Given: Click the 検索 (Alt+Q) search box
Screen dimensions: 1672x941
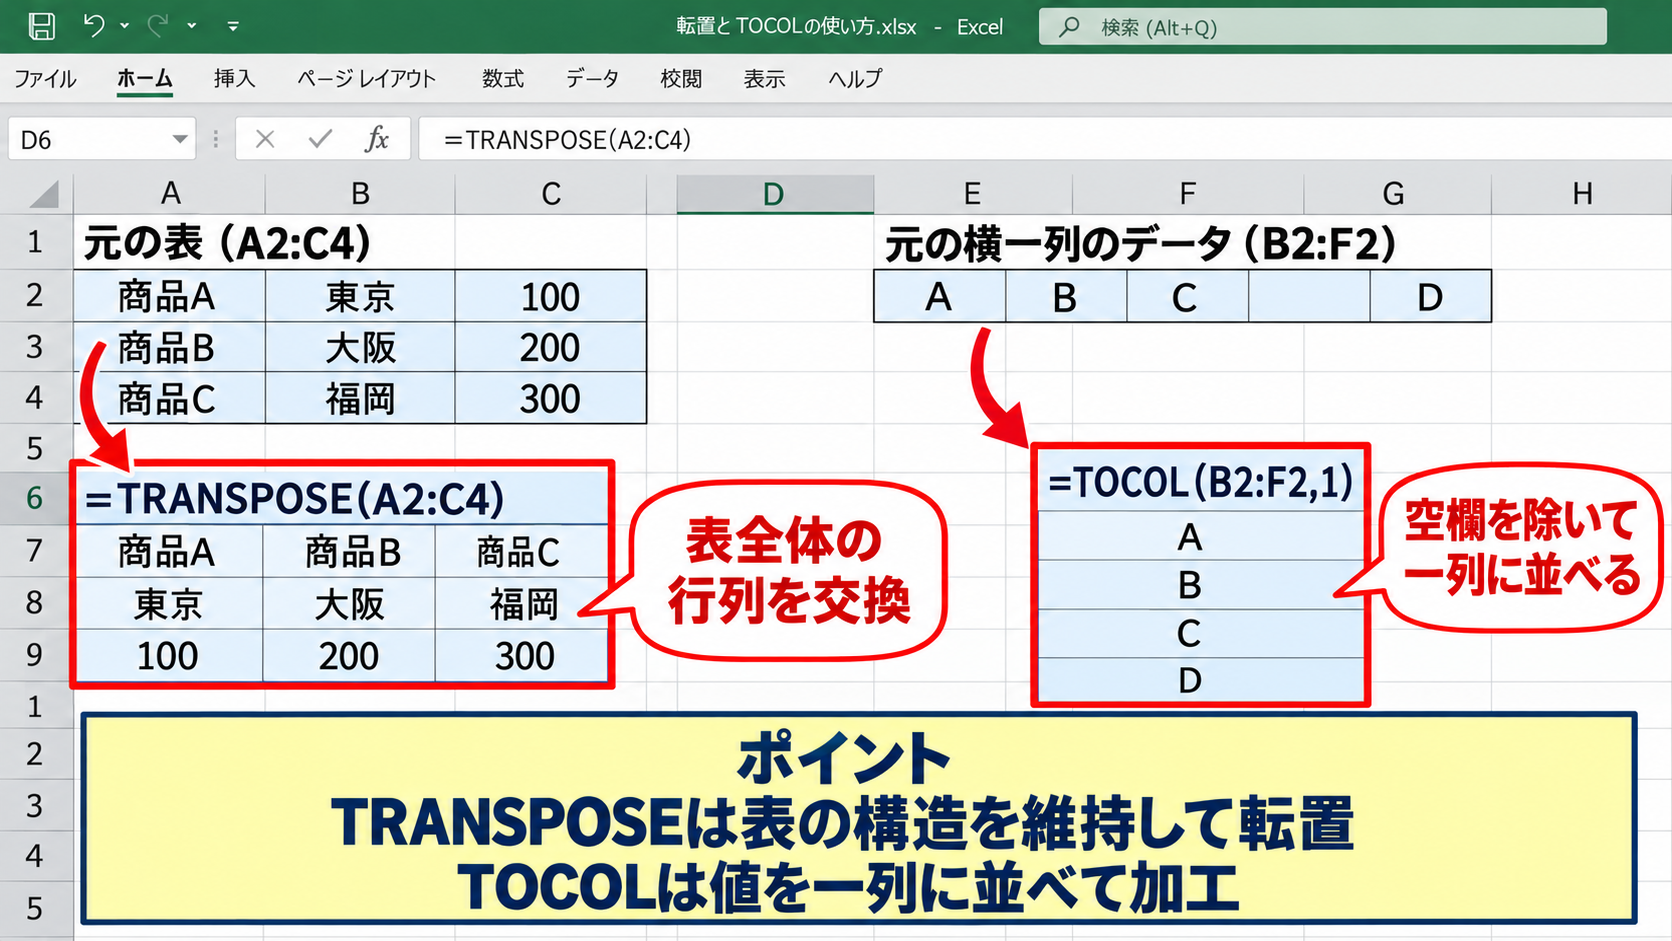Looking at the screenshot, I should click(1322, 27).
